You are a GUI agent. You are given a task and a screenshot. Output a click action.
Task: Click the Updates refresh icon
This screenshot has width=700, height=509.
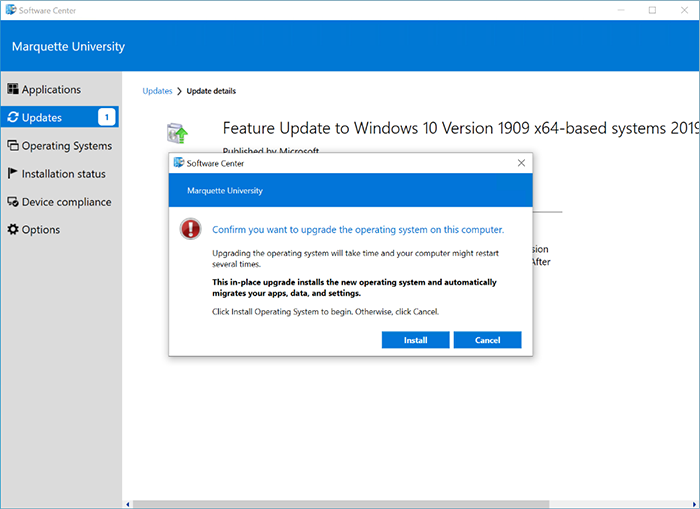(13, 118)
